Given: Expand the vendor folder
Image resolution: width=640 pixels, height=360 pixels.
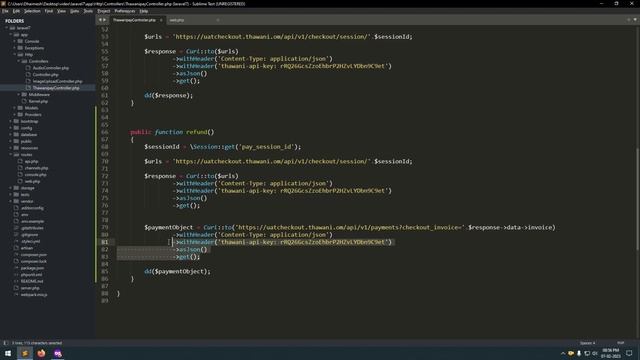Looking at the screenshot, I should 11,201.
